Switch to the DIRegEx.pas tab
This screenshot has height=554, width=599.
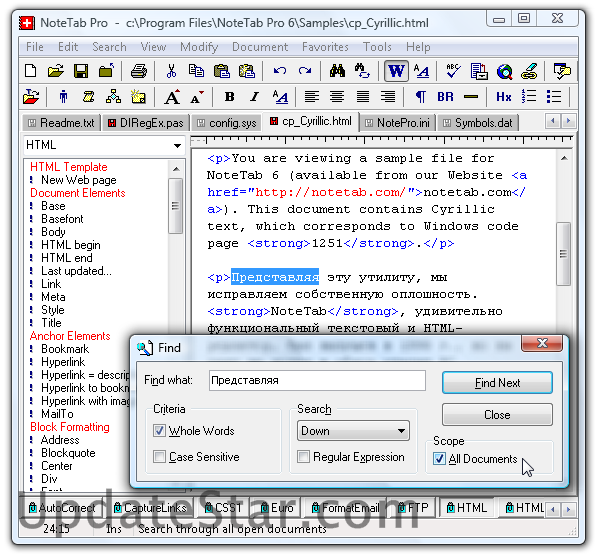pyautogui.click(x=146, y=123)
